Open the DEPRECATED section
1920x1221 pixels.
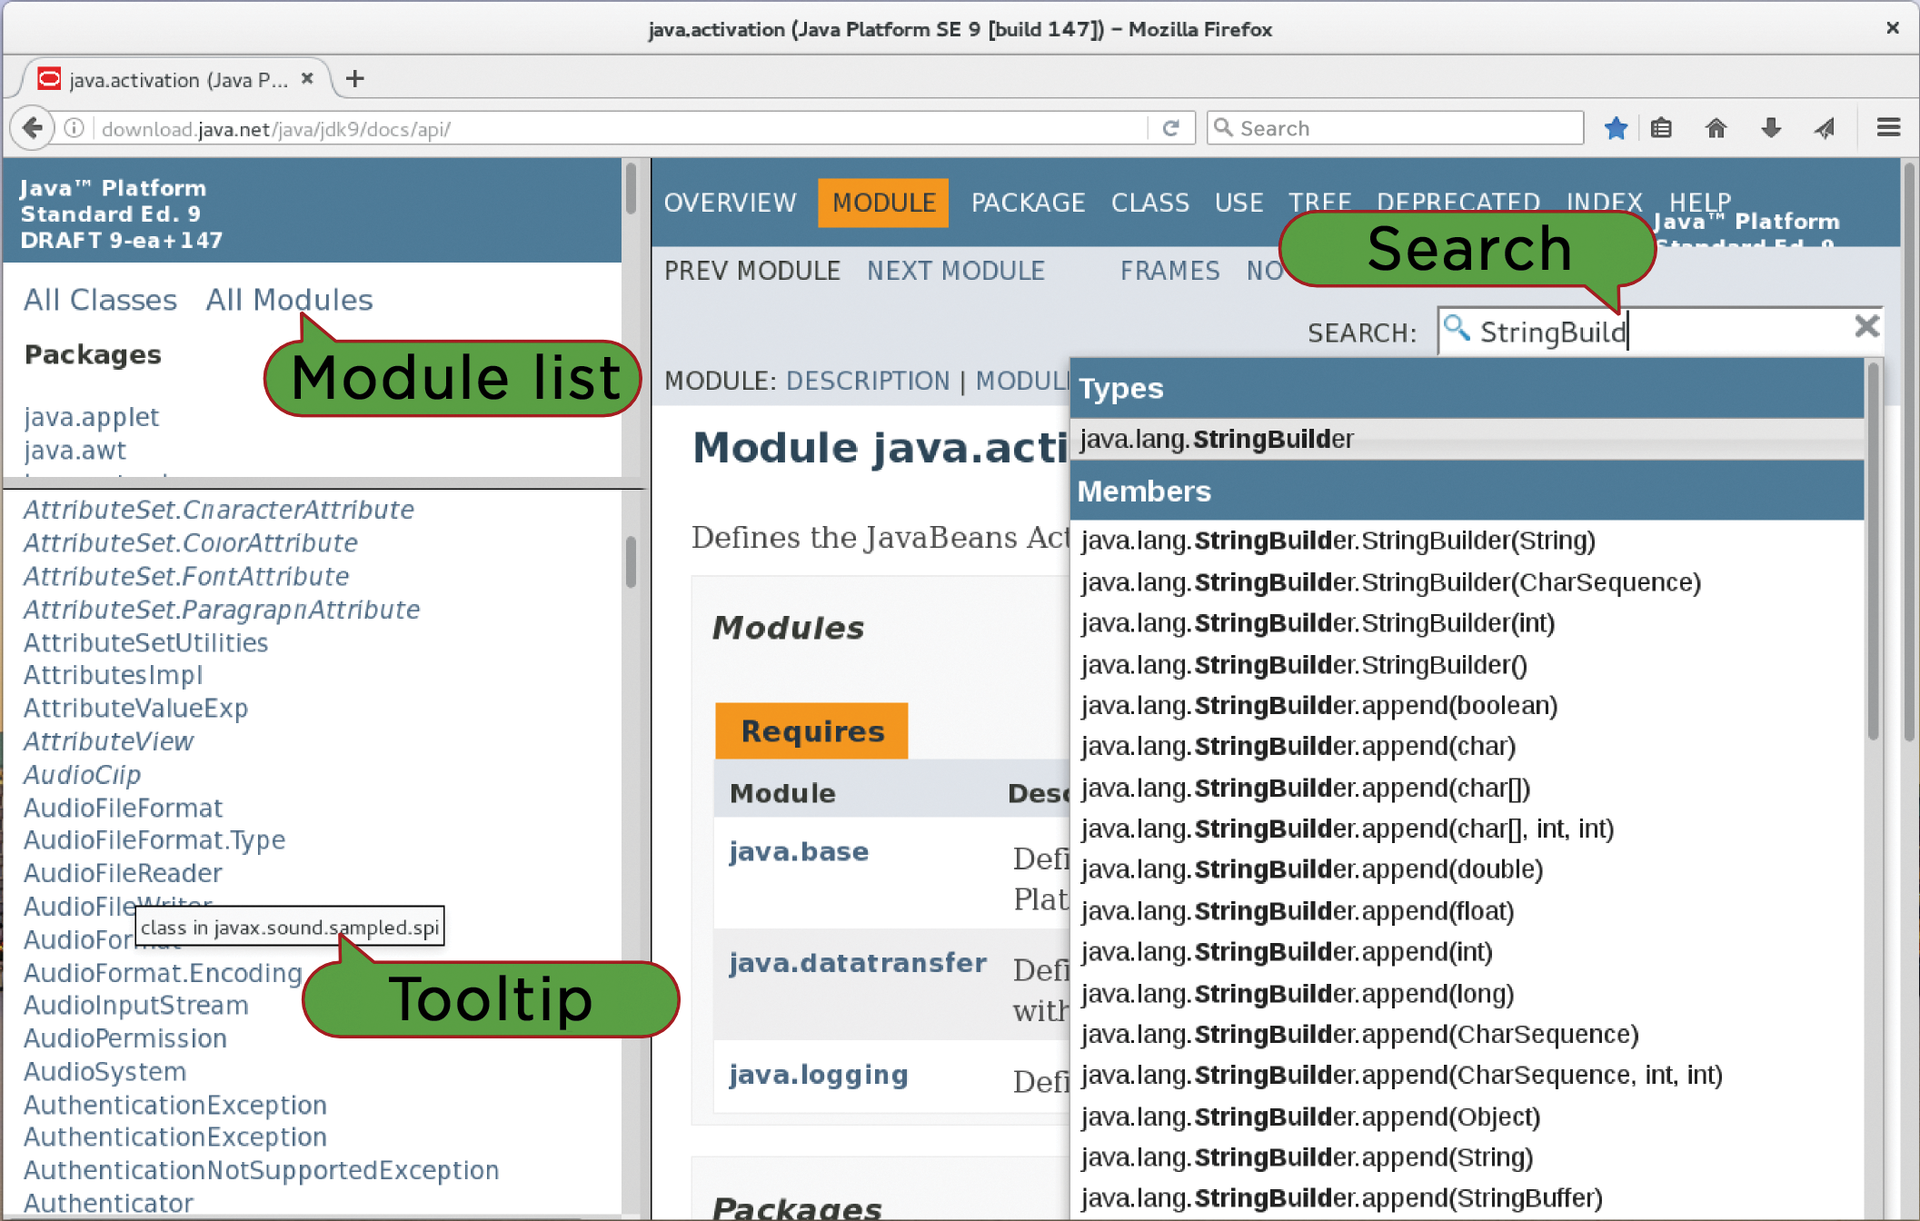pyautogui.click(x=1457, y=202)
